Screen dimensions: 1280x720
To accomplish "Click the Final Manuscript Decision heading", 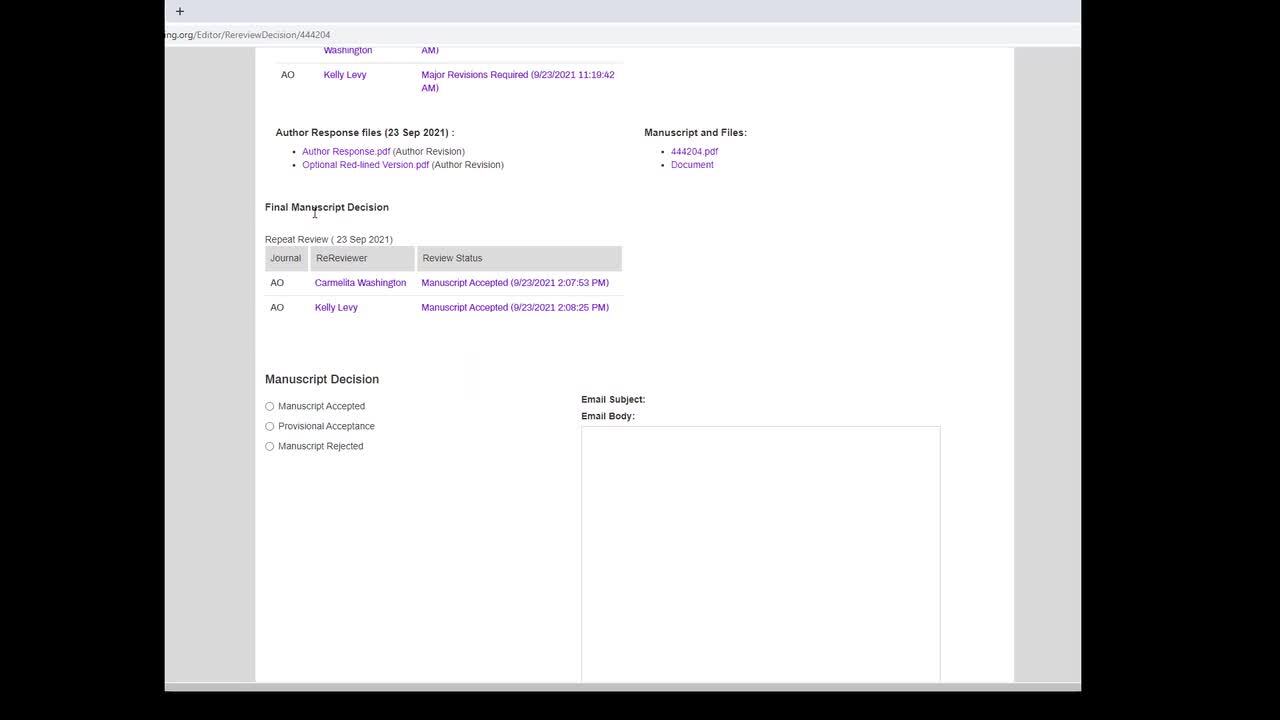I will 327,208.
